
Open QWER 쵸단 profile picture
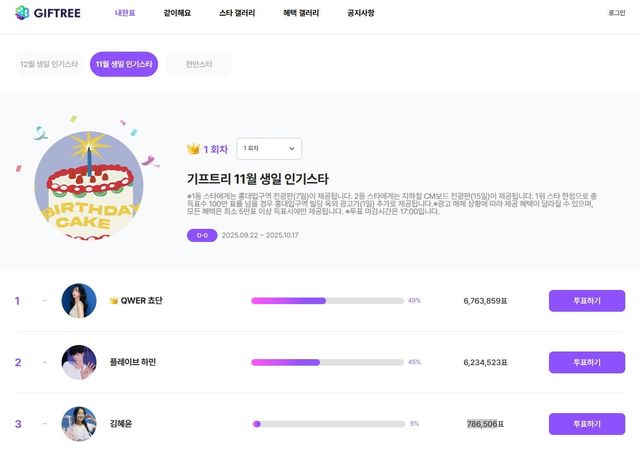click(x=79, y=300)
